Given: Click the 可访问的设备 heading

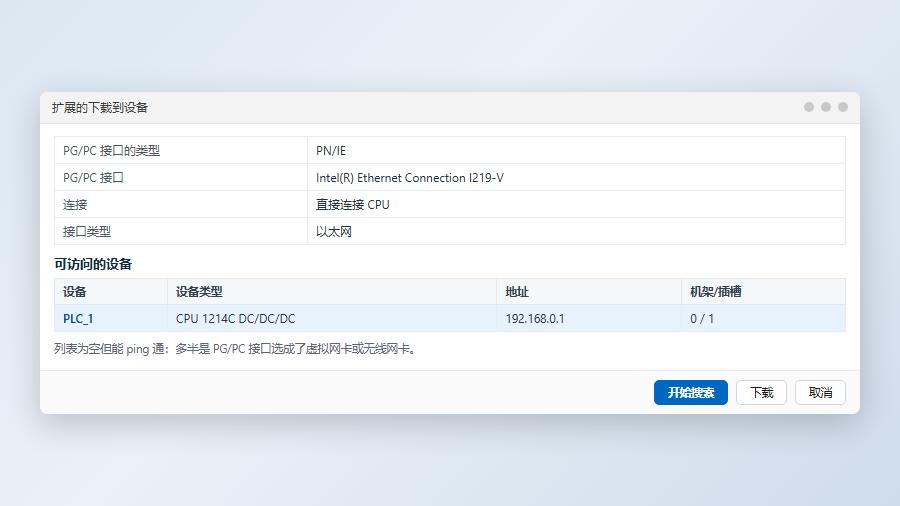Looking at the screenshot, I should point(93,264).
